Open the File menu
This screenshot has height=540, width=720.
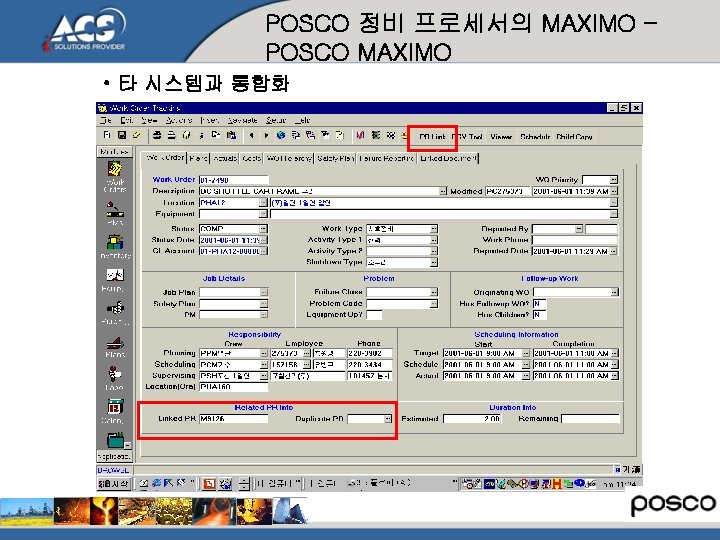pos(106,120)
